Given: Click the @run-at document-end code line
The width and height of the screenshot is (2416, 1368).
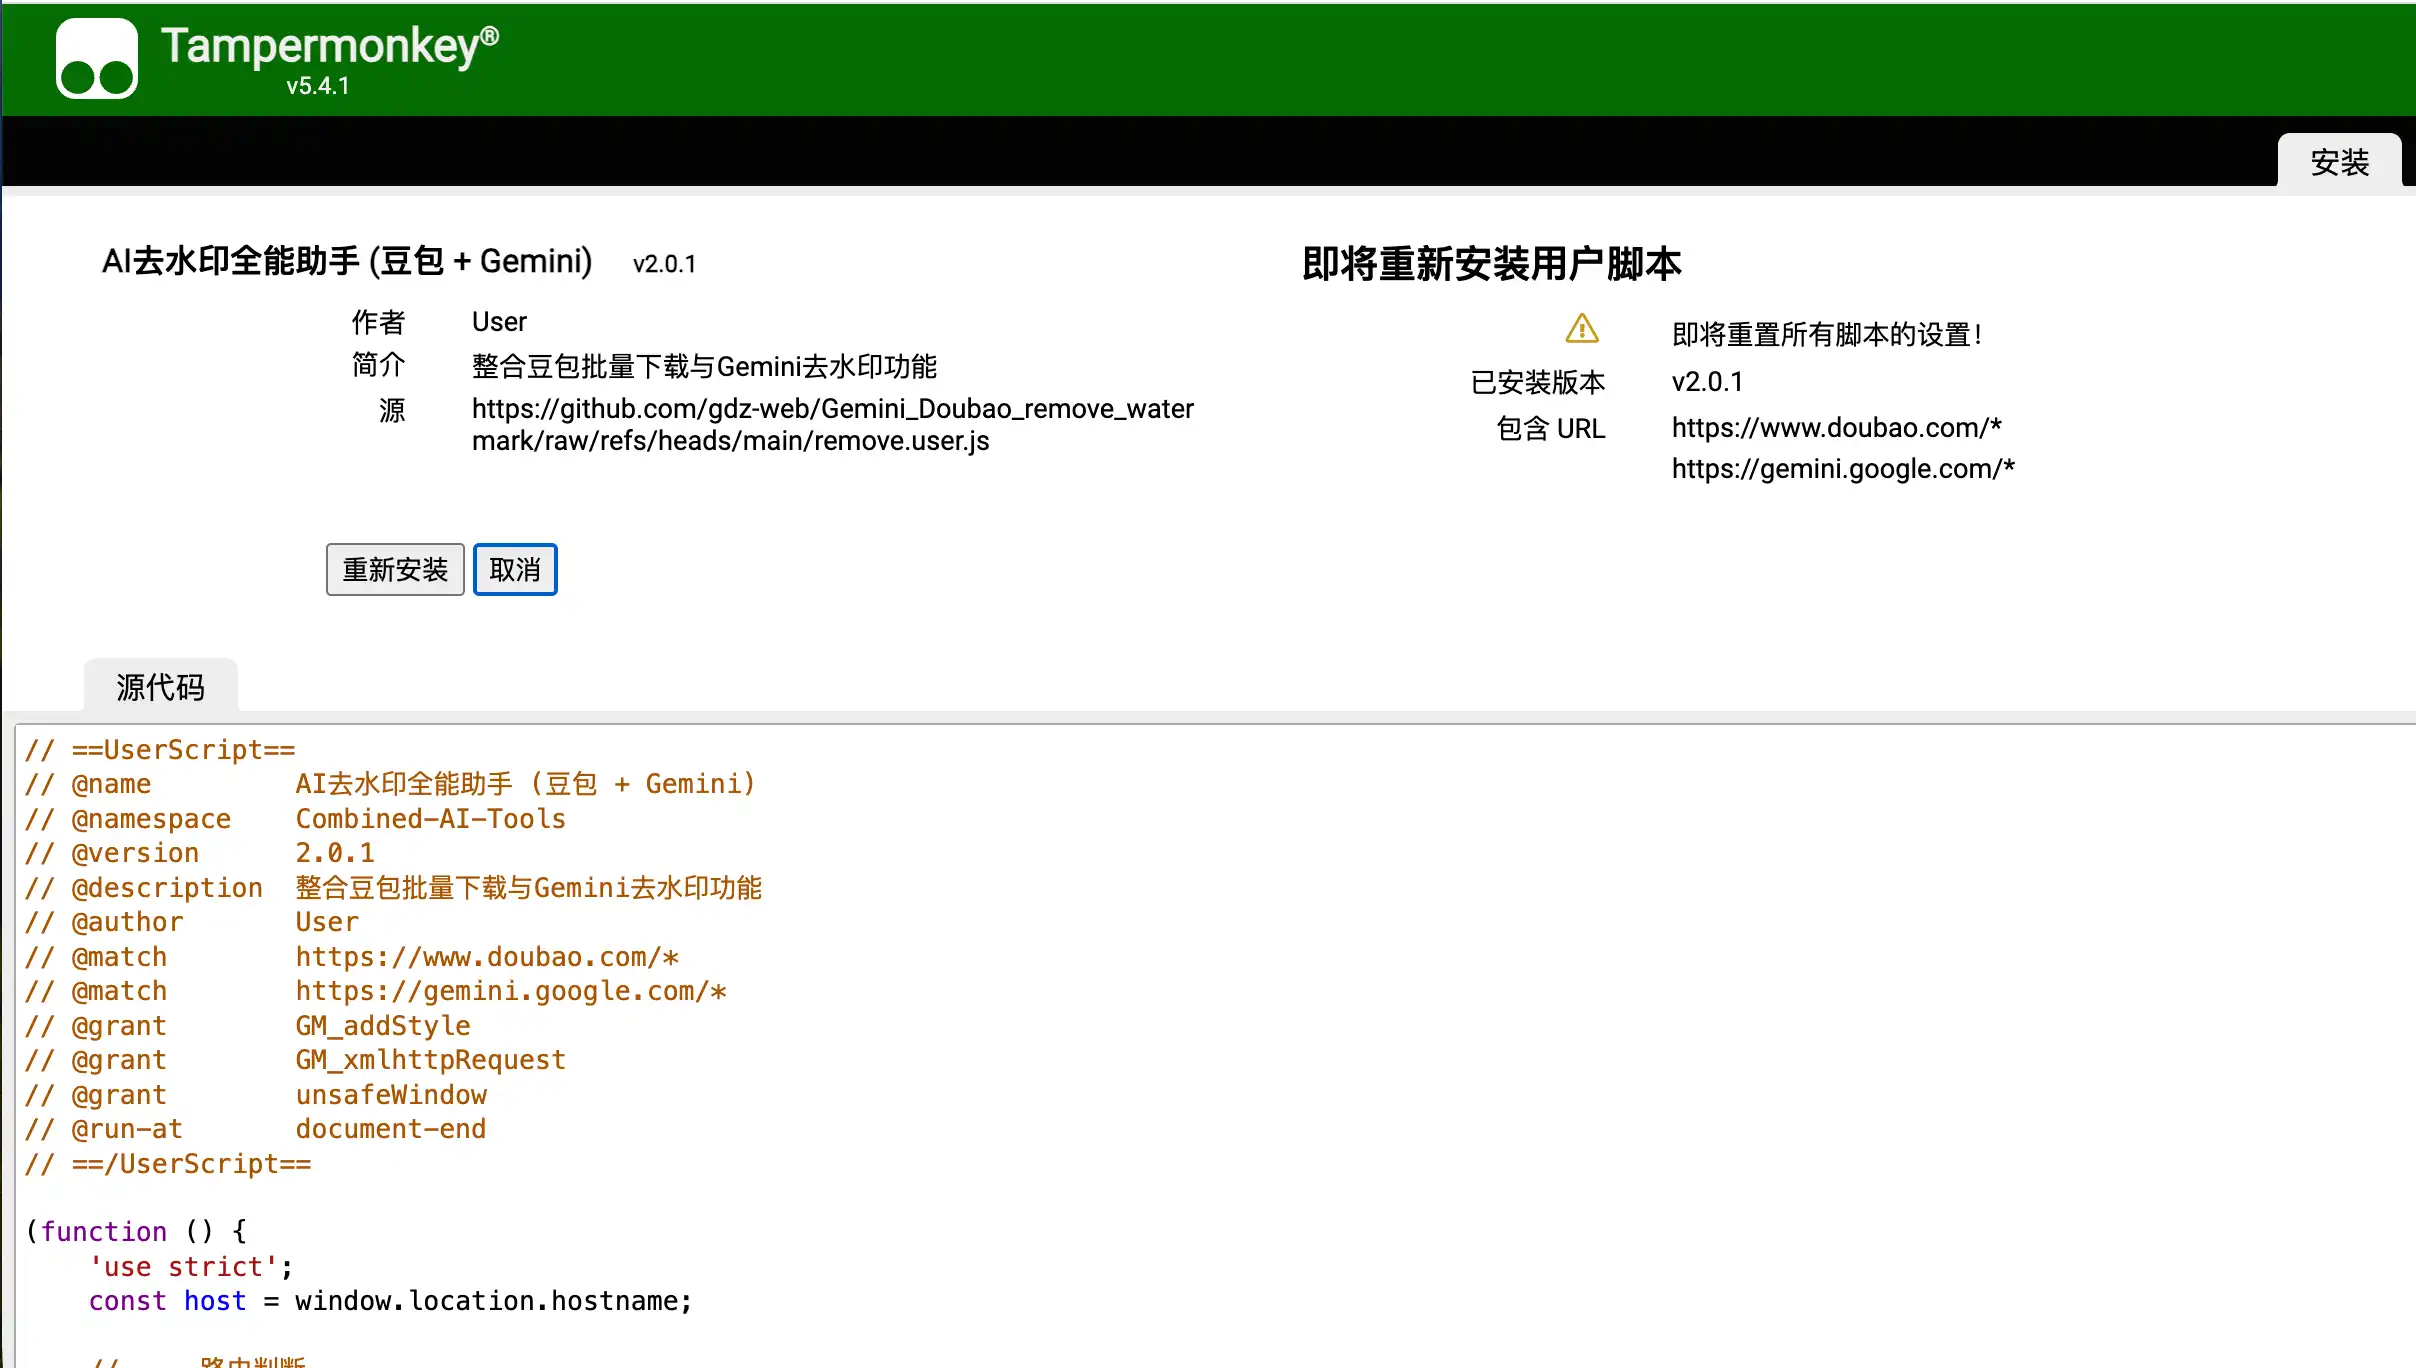Looking at the screenshot, I should [255, 1129].
